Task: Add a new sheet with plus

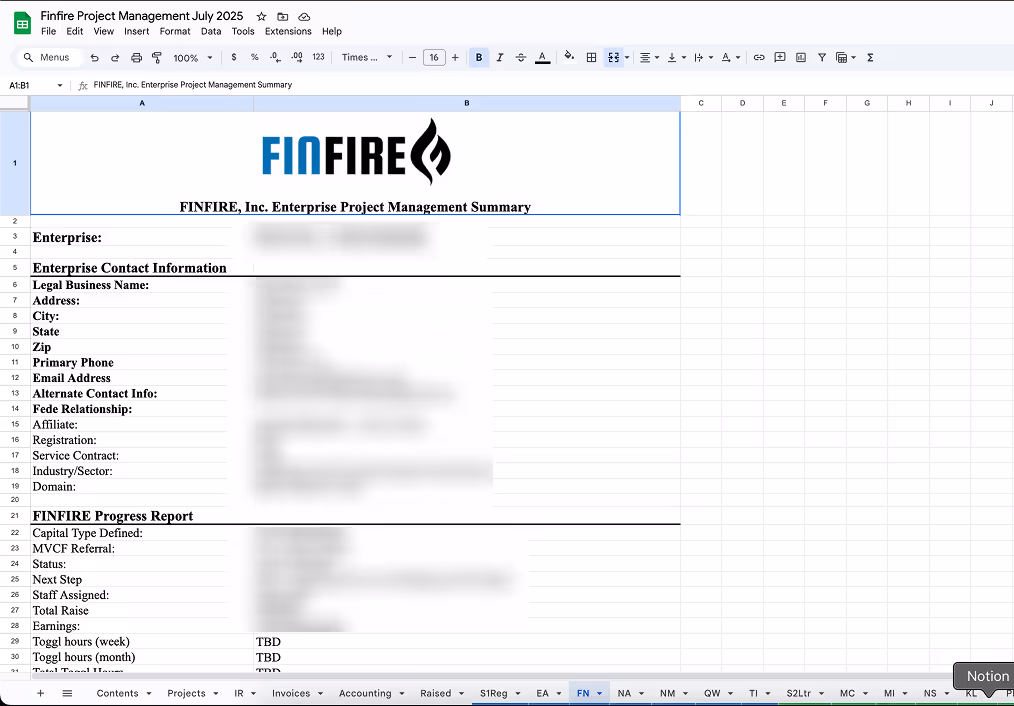Action: pos(41,693)
